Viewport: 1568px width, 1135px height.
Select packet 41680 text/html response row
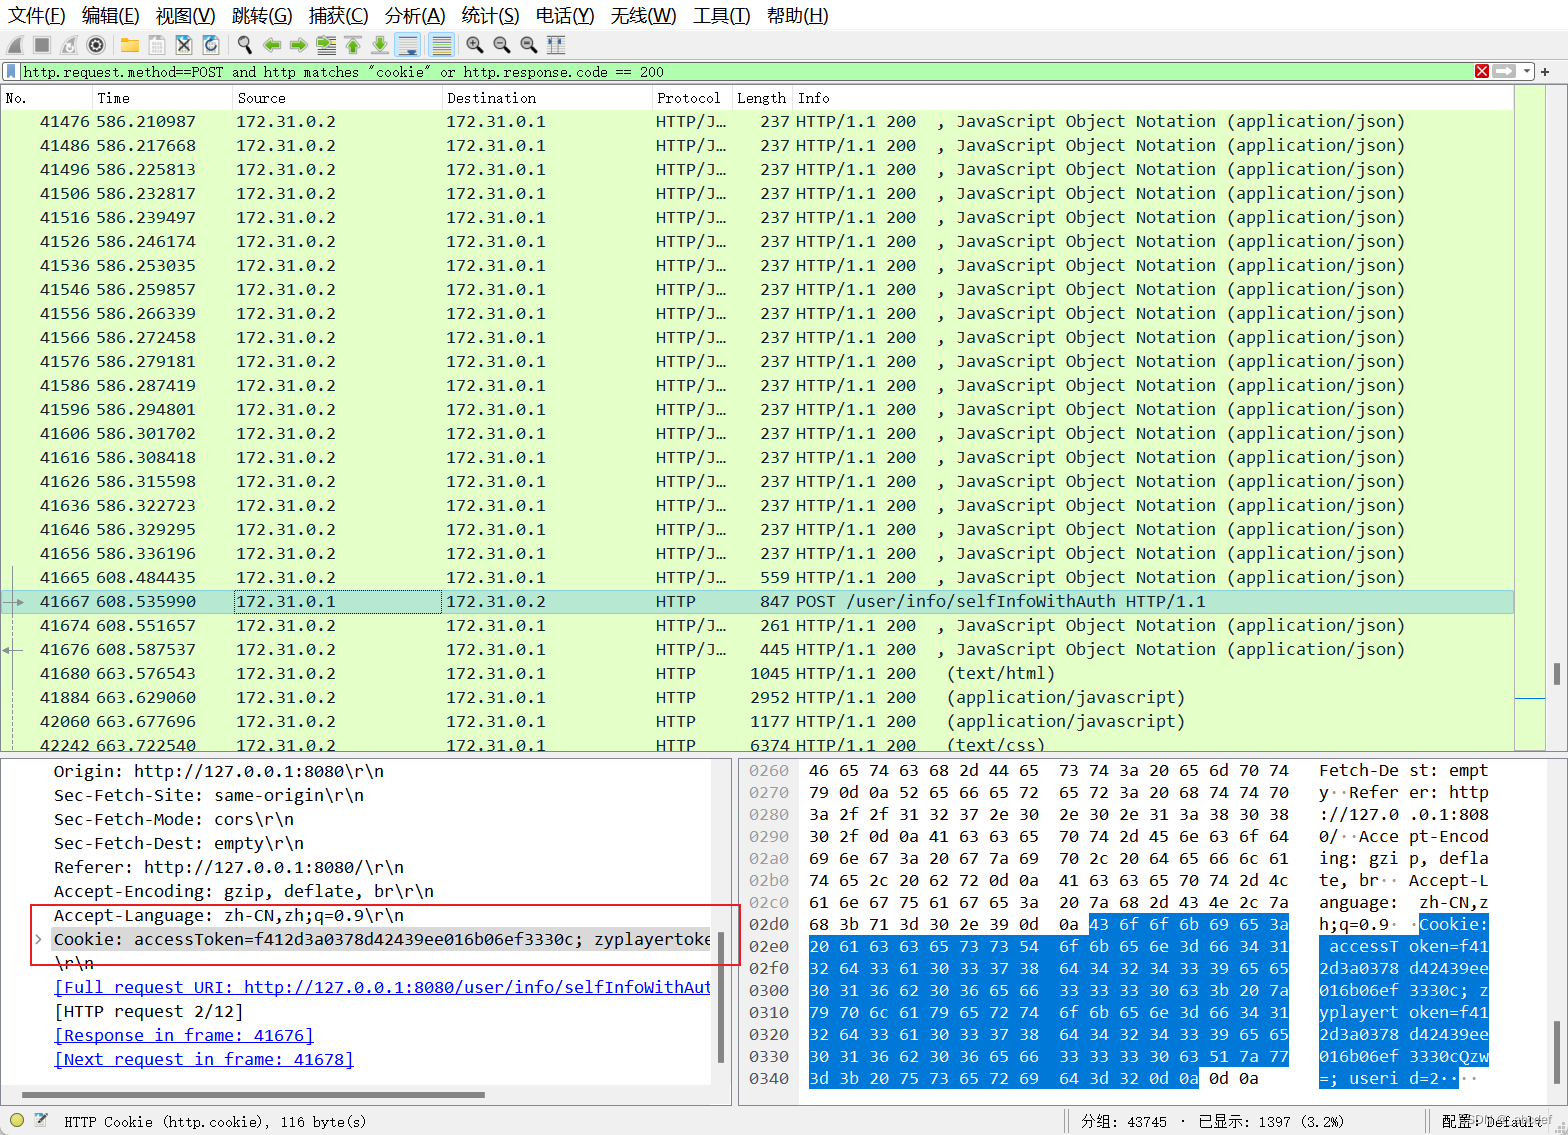coord(757,674)
